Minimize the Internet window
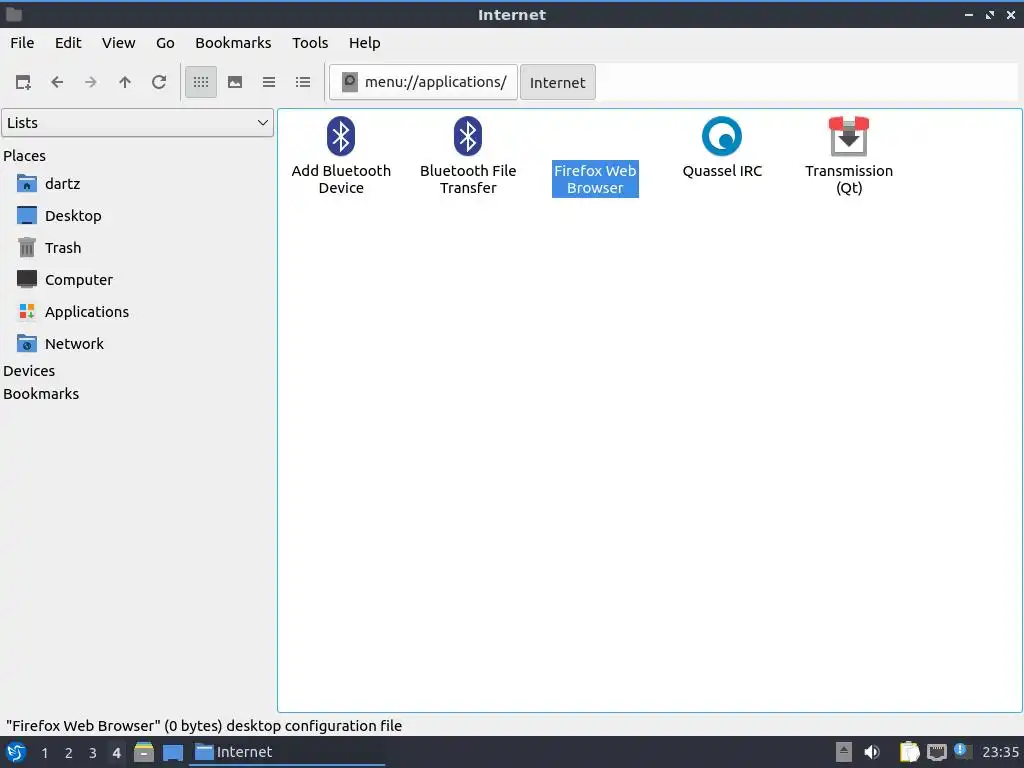The width and height of the screenshot is (1024, 768). click(x=968, y=14)
